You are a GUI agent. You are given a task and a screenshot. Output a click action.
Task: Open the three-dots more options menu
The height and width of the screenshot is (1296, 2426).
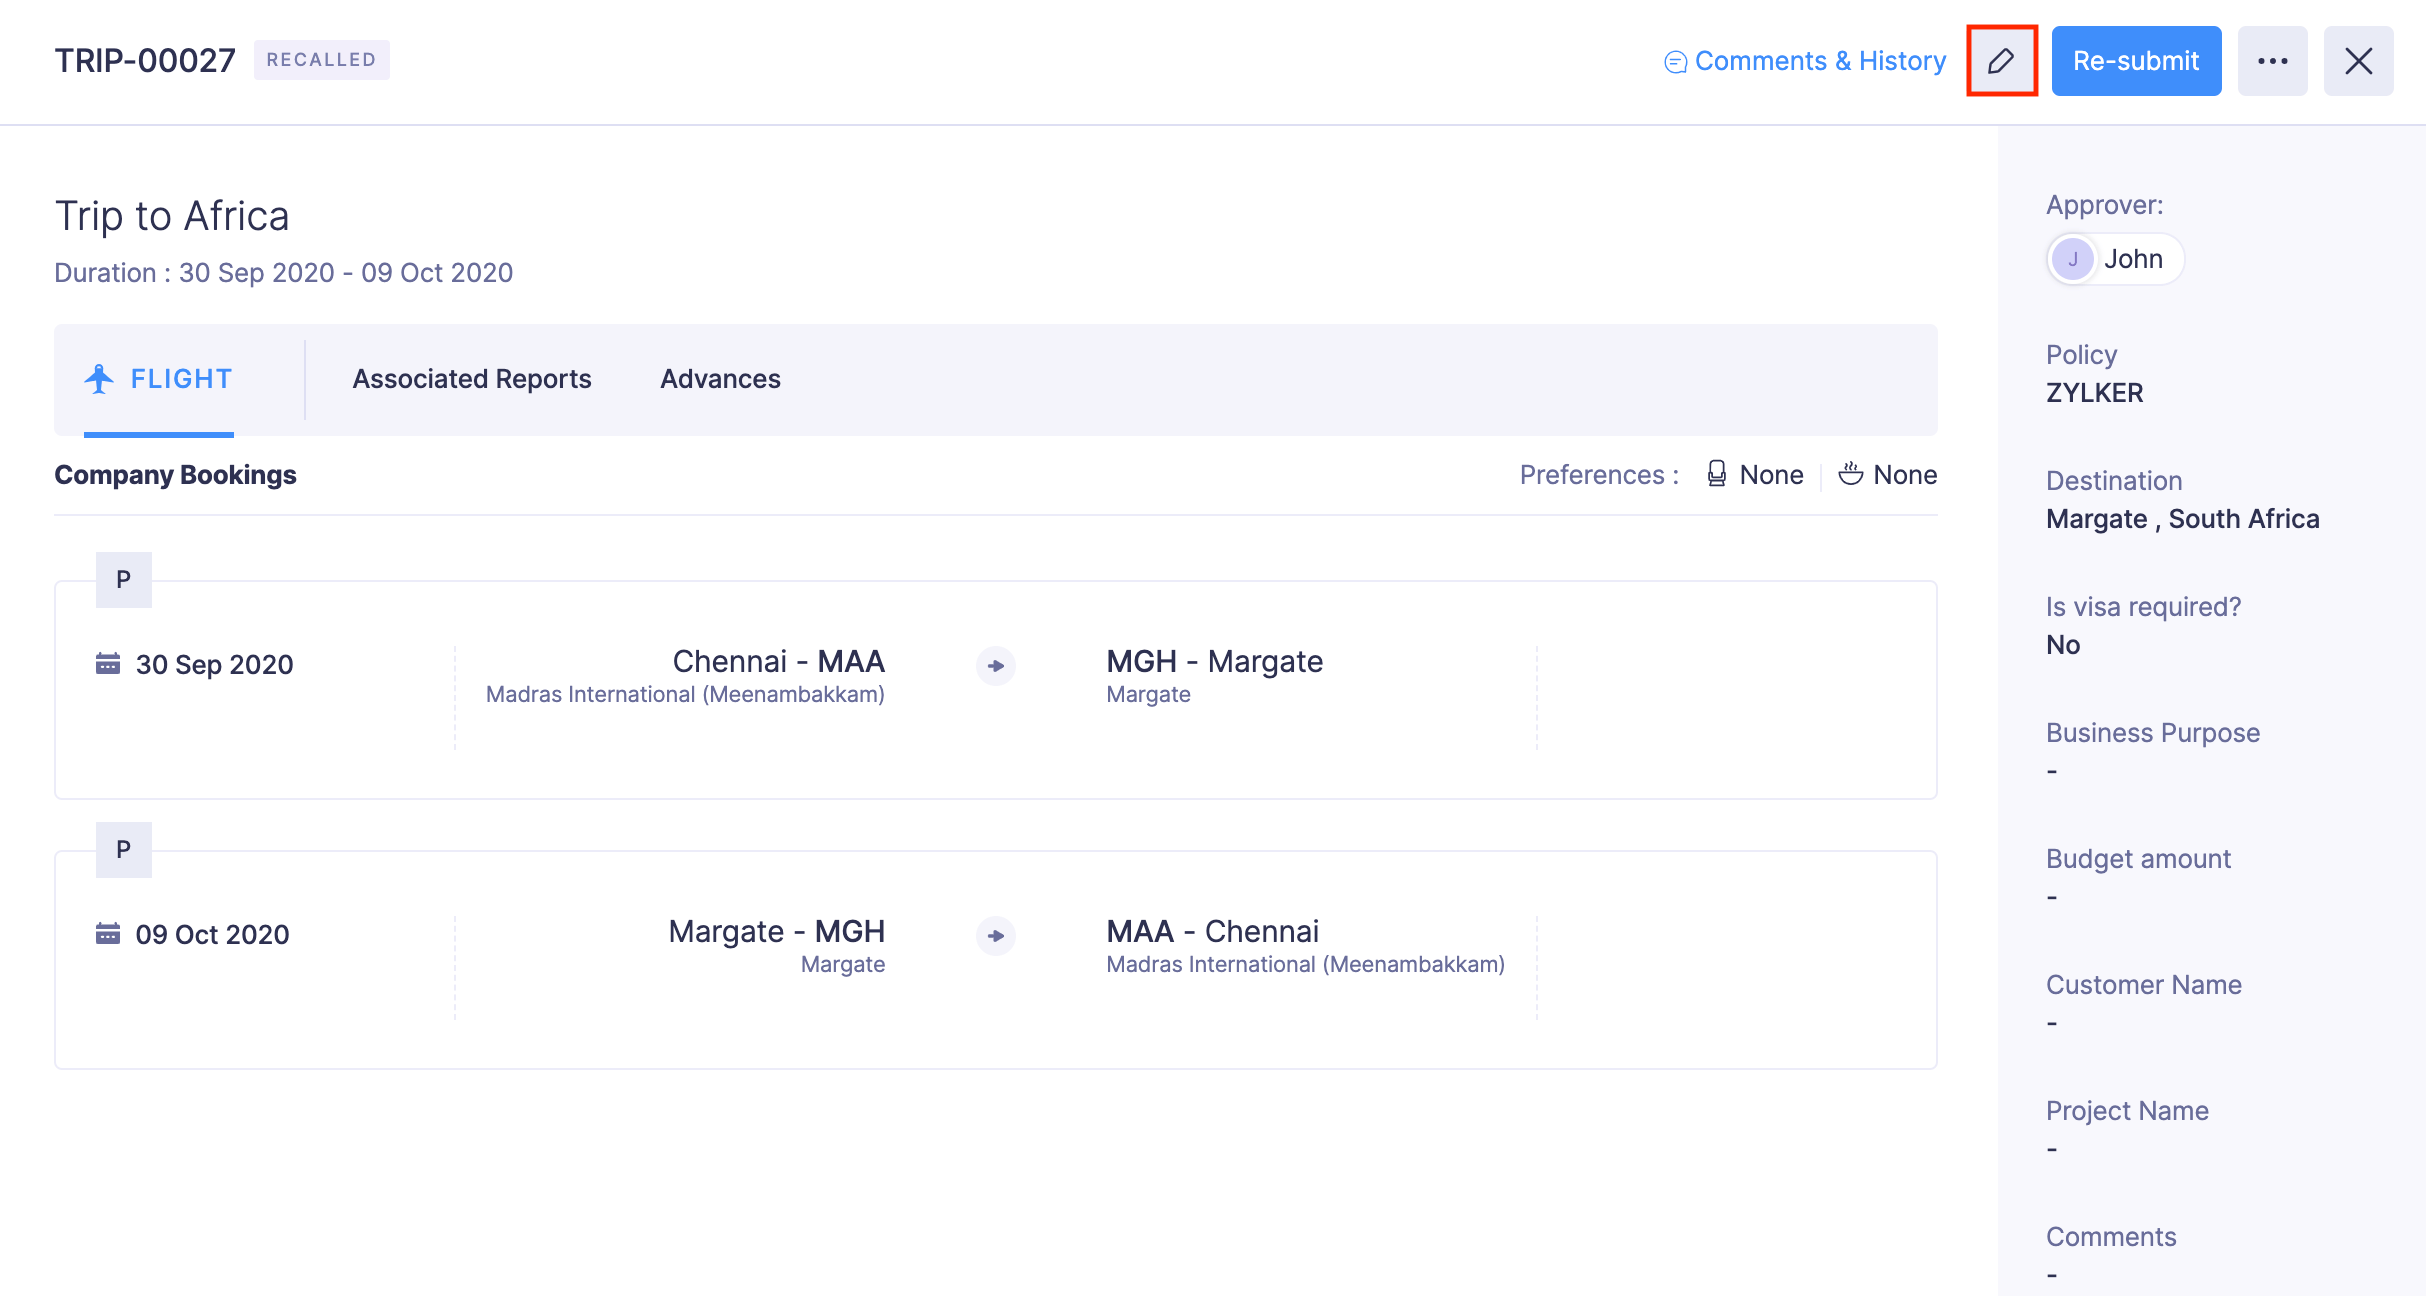tap(2272, 61)
